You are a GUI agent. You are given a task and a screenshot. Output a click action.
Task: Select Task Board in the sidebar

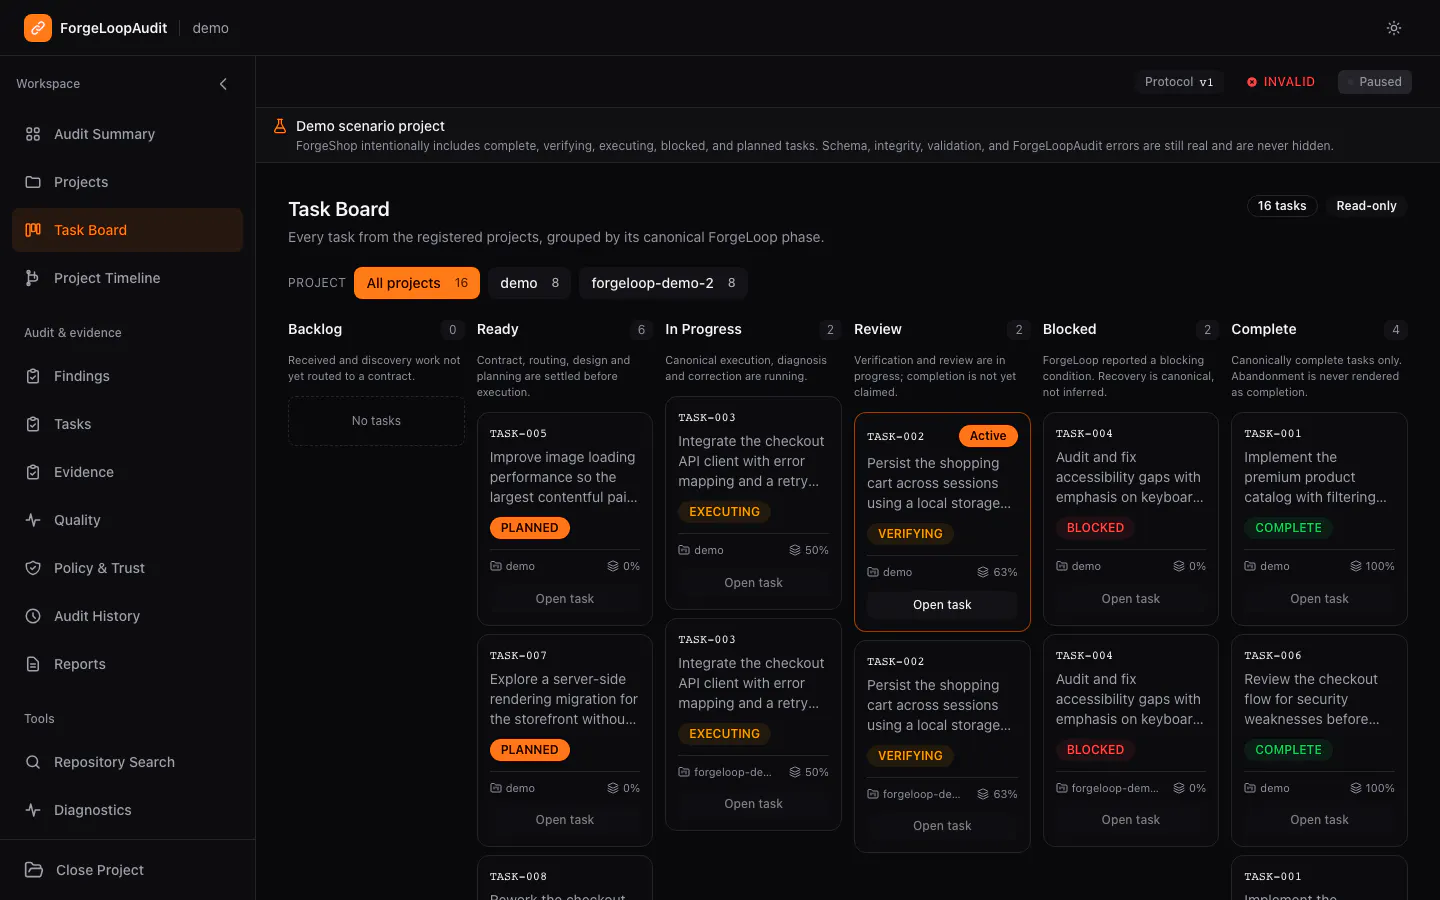[127, 230]
